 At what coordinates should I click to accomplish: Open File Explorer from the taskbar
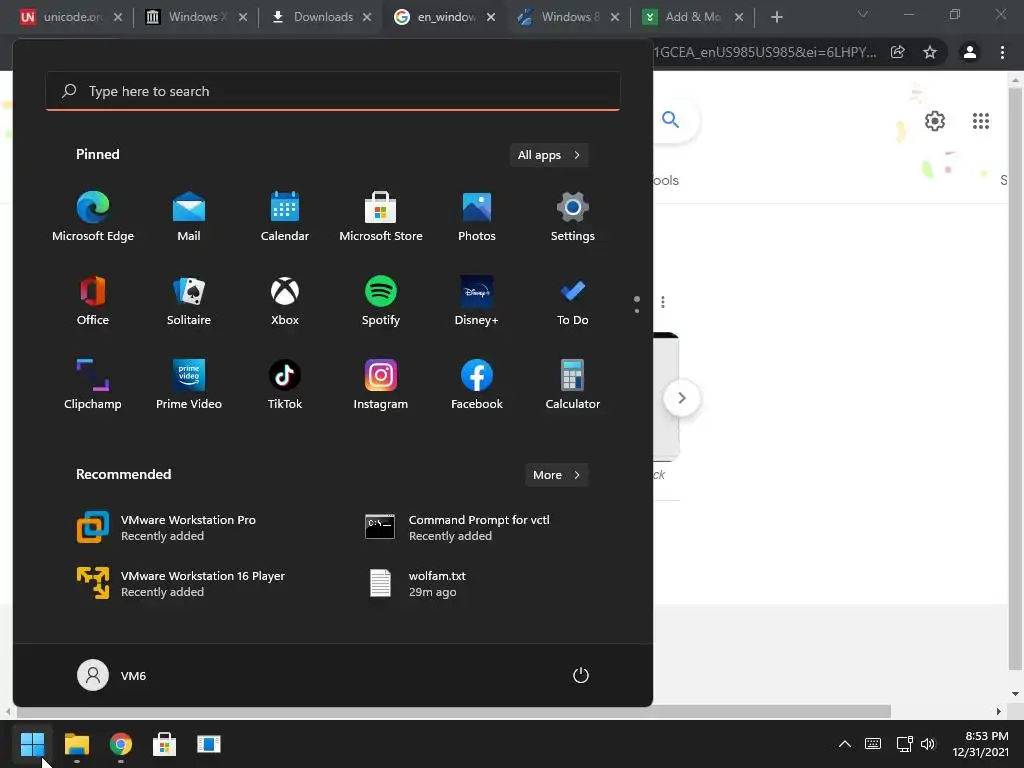pyautogui.click(x=76, y=744)
